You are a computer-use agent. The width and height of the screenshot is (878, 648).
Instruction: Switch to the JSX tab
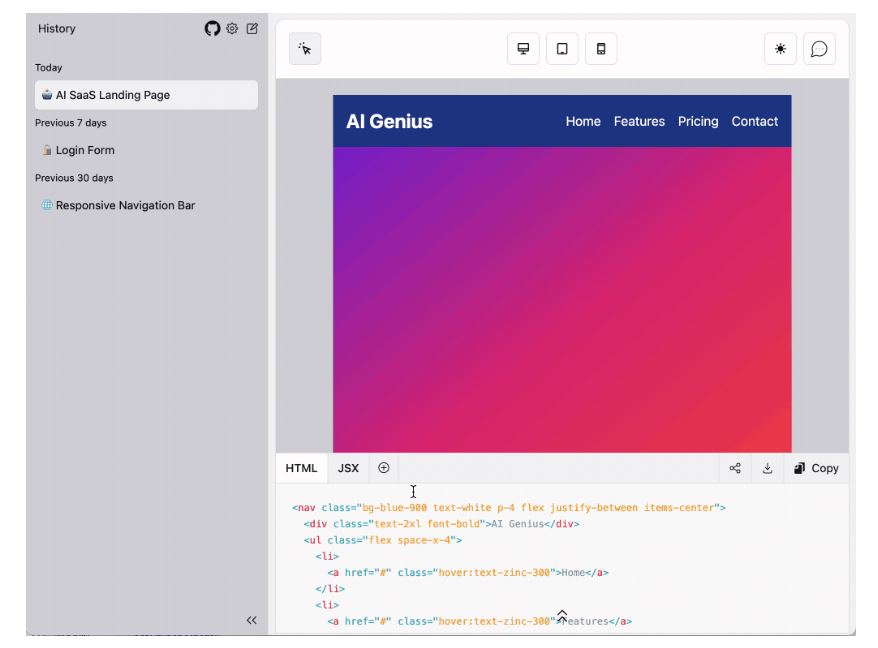pyautogui.click(x=348, y=468)
